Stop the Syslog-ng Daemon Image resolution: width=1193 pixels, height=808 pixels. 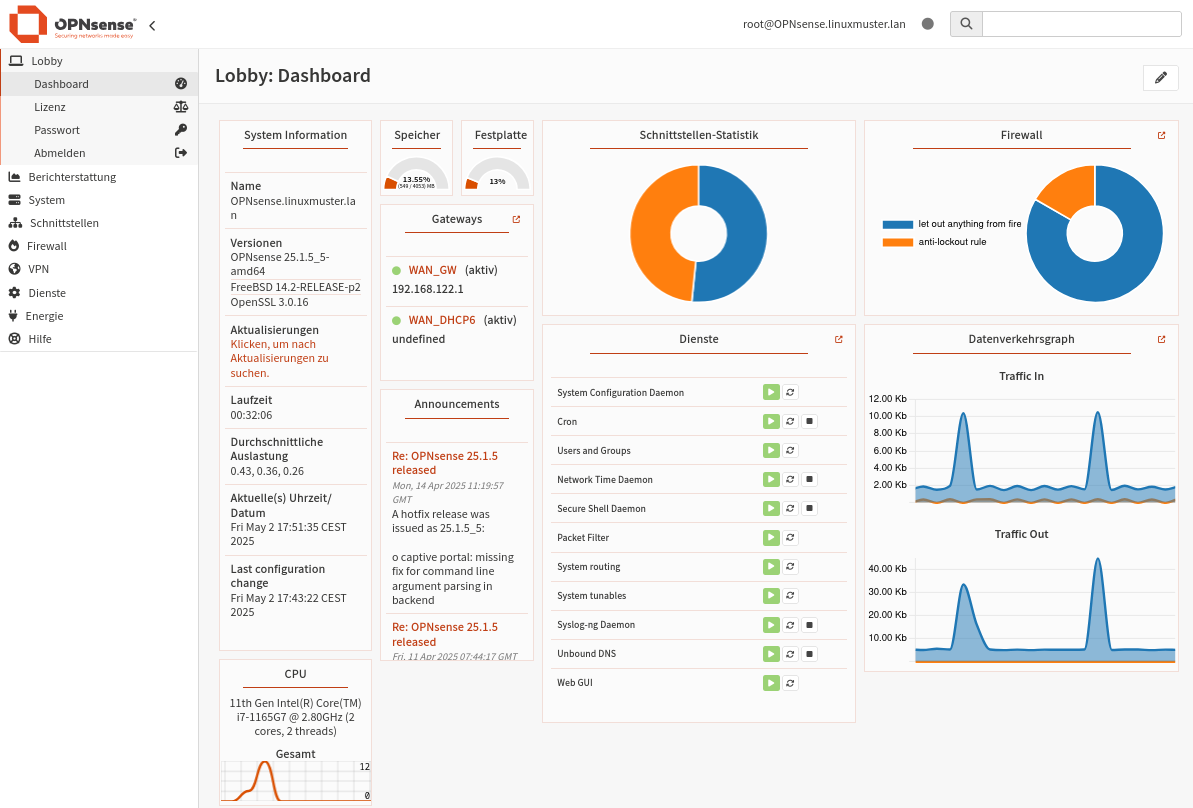pyautogui.click(x=810, y=625)
